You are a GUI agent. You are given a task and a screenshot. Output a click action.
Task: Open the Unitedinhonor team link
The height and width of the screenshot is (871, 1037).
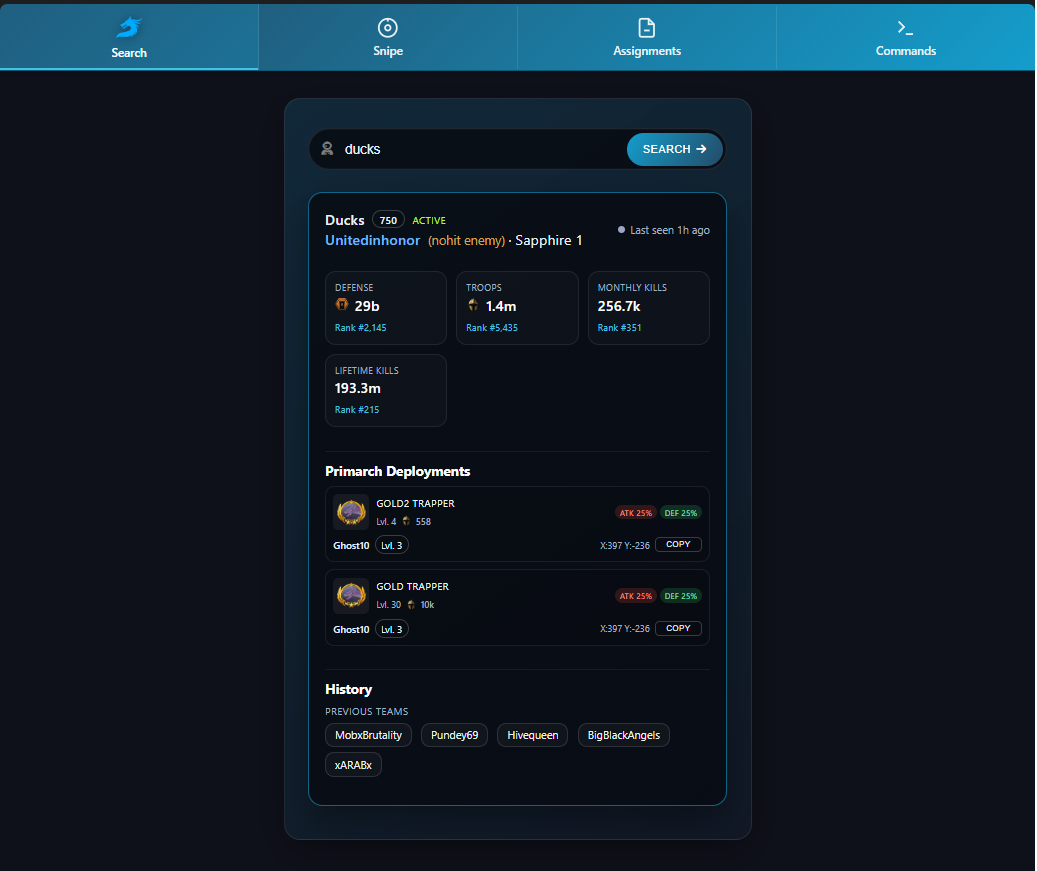coord(372,241)
